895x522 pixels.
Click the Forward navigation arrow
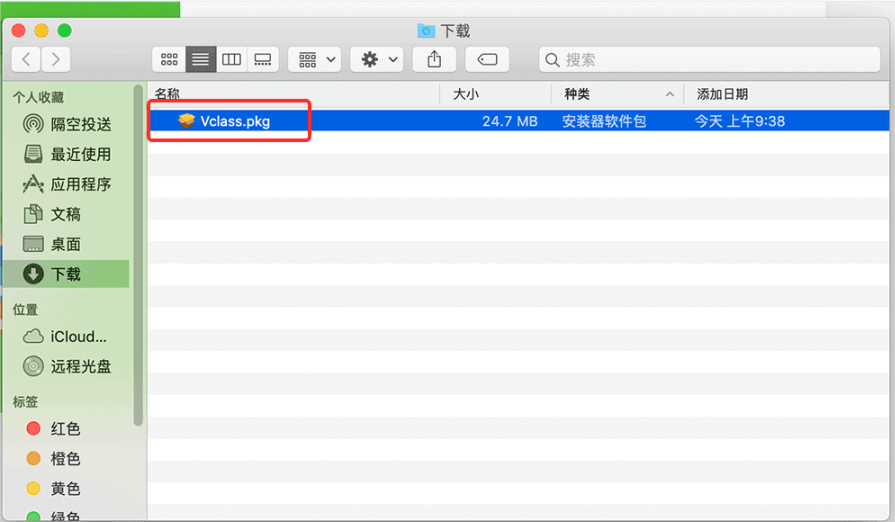click(56, 60)
